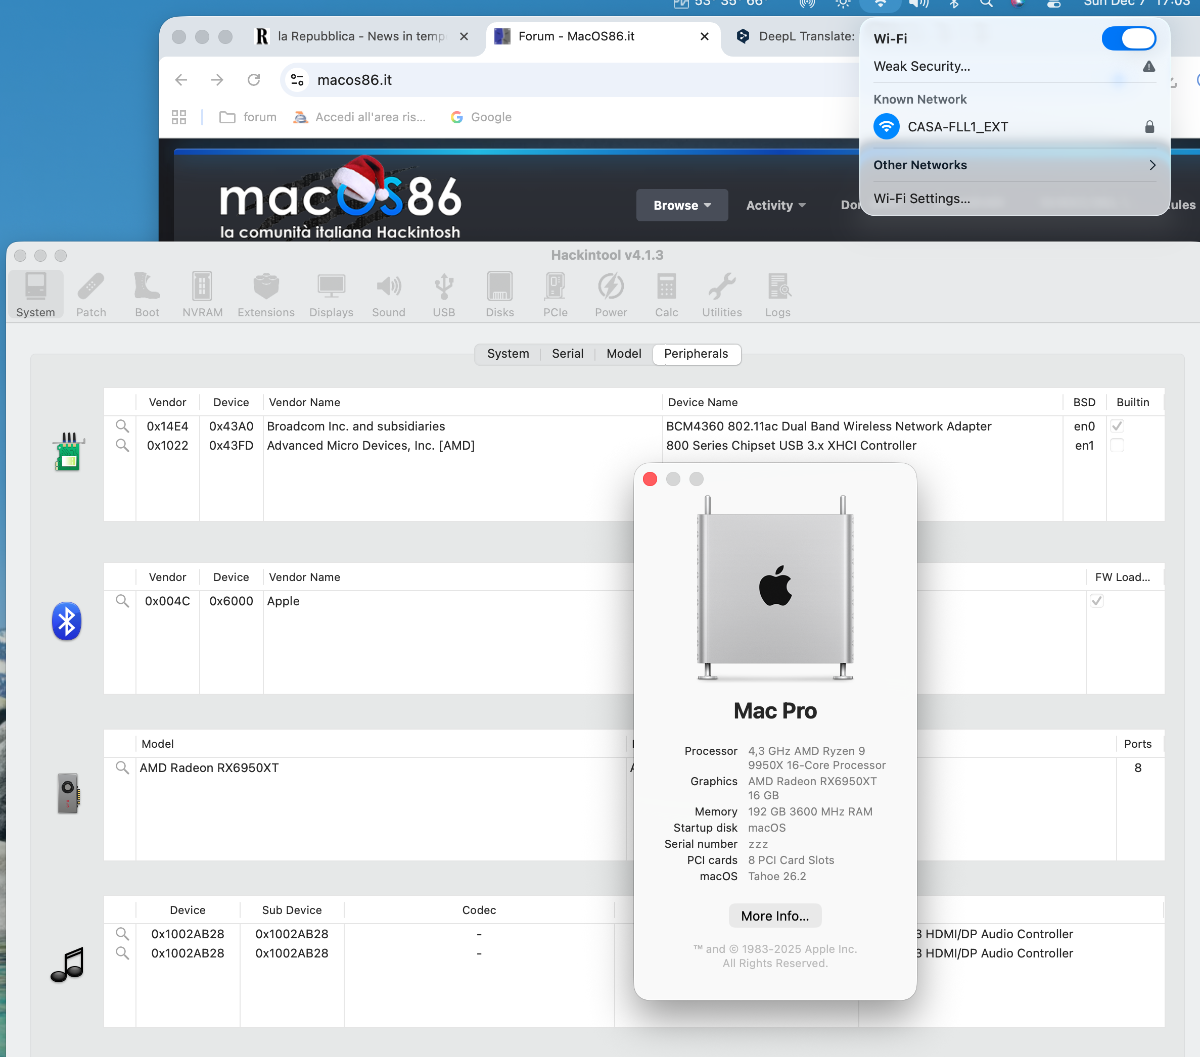Open Wi-Fi Settings from the menu
The width and height of the screenshot is (1200, 1057).
(922, 198)
